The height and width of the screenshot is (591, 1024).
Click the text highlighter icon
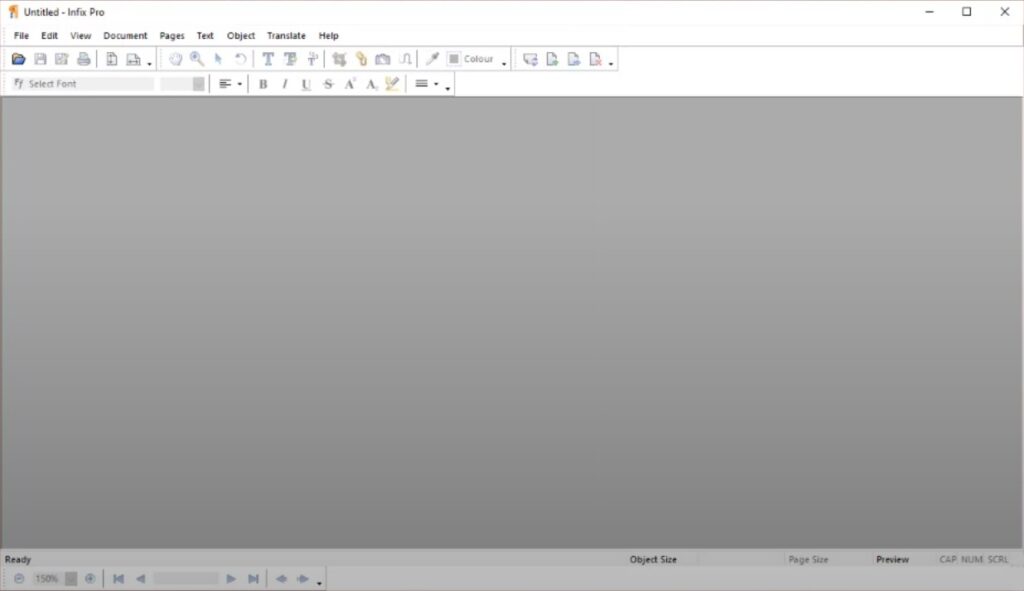pos(392,84)
